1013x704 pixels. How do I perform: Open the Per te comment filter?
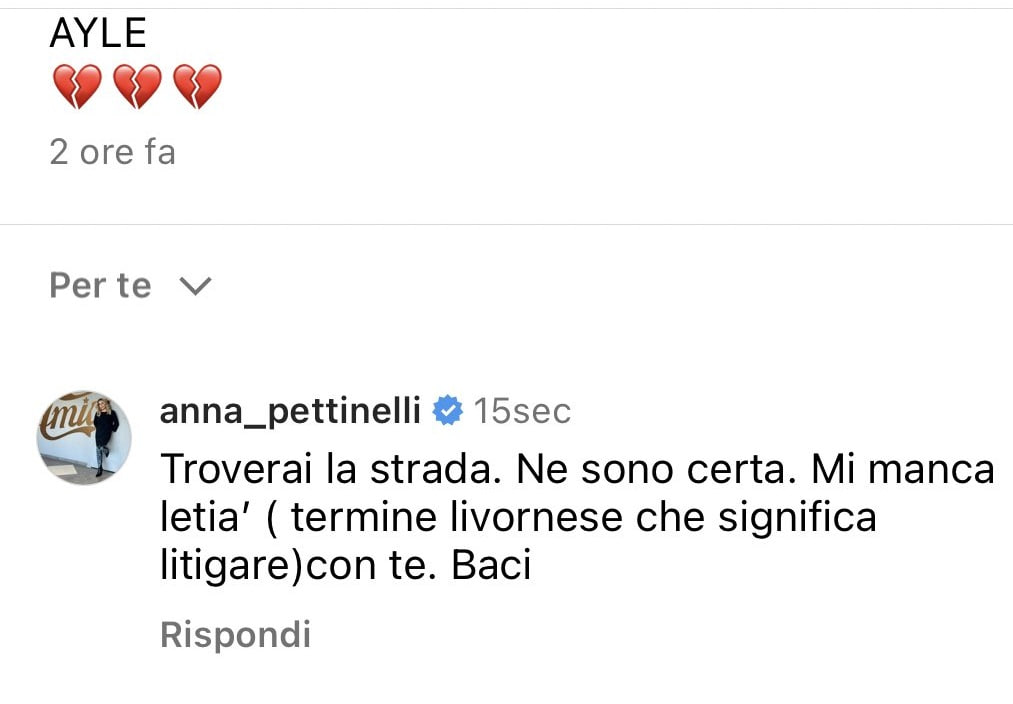tap(100, 286)
